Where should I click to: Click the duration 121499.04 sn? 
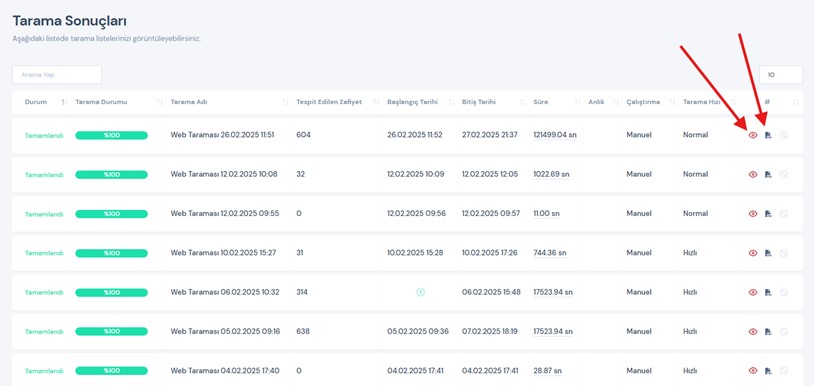[555, 135]
